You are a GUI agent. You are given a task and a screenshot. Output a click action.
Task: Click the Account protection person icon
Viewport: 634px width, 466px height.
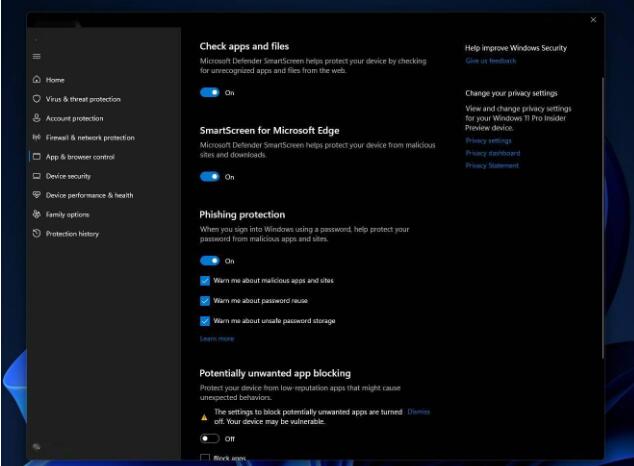point(37,118)
